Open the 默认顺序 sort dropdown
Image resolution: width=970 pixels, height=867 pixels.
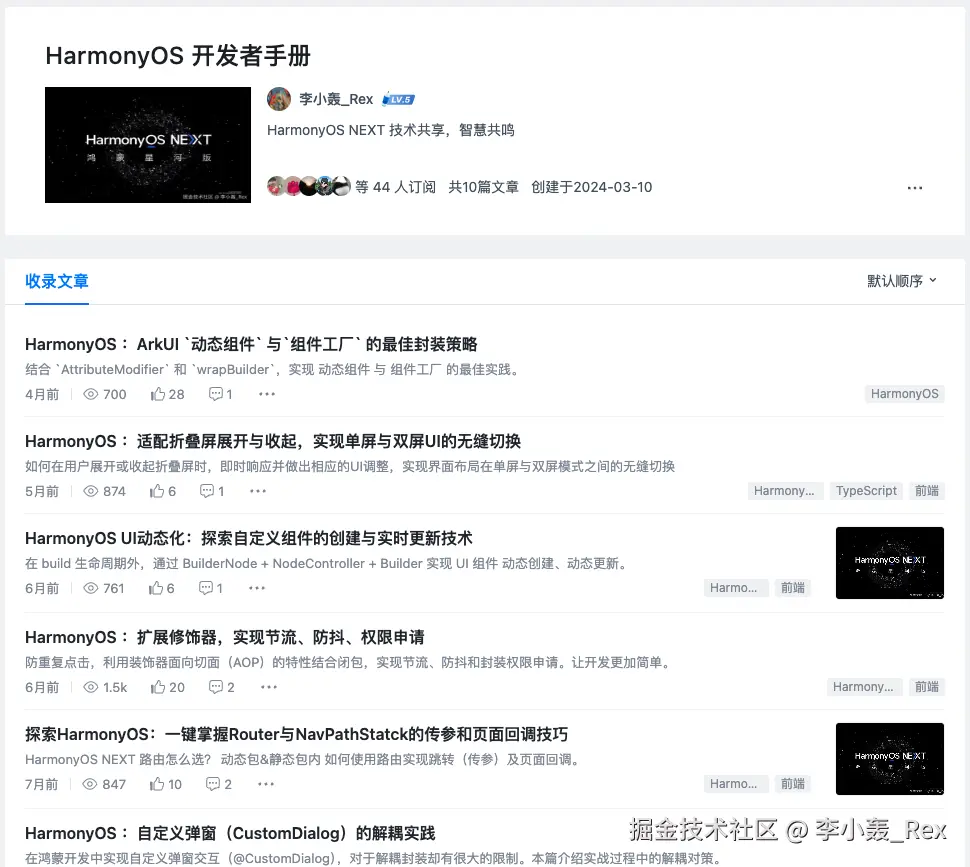pos(901,281)
